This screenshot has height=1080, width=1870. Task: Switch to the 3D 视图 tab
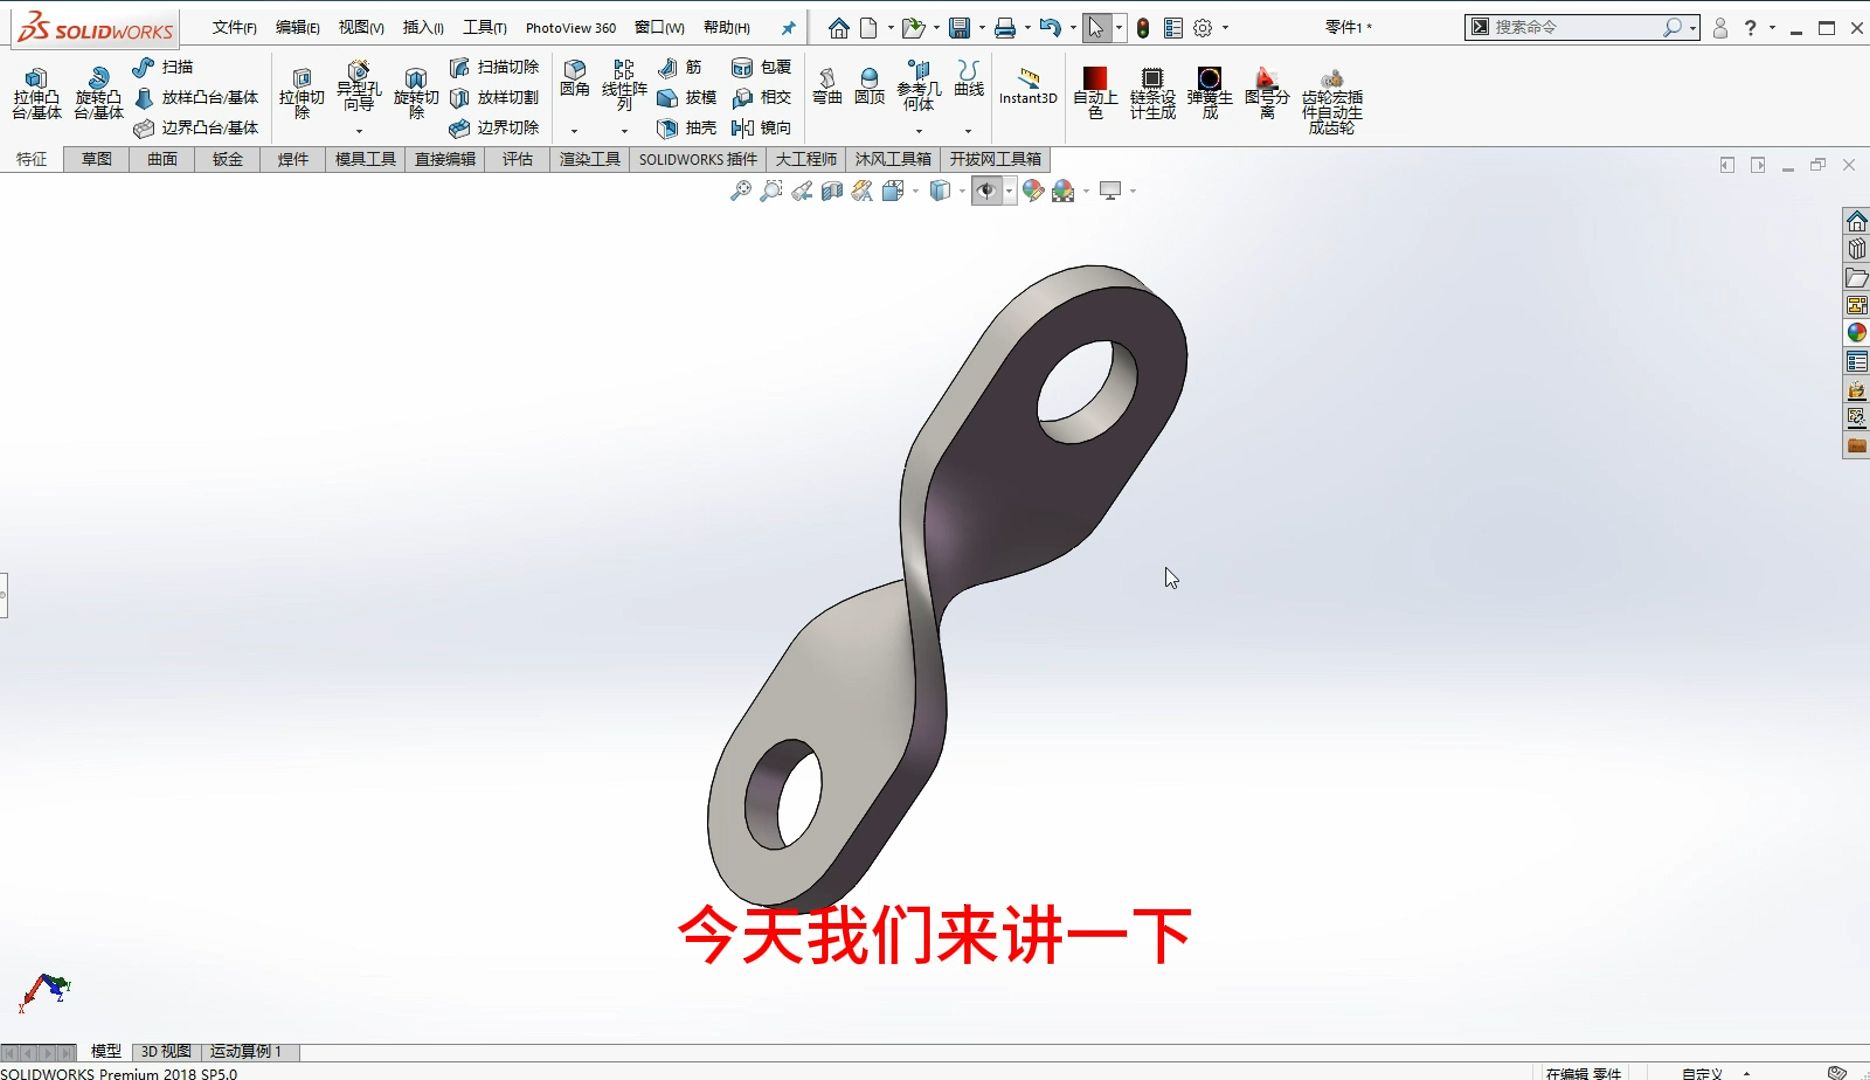pos(166,1051)
